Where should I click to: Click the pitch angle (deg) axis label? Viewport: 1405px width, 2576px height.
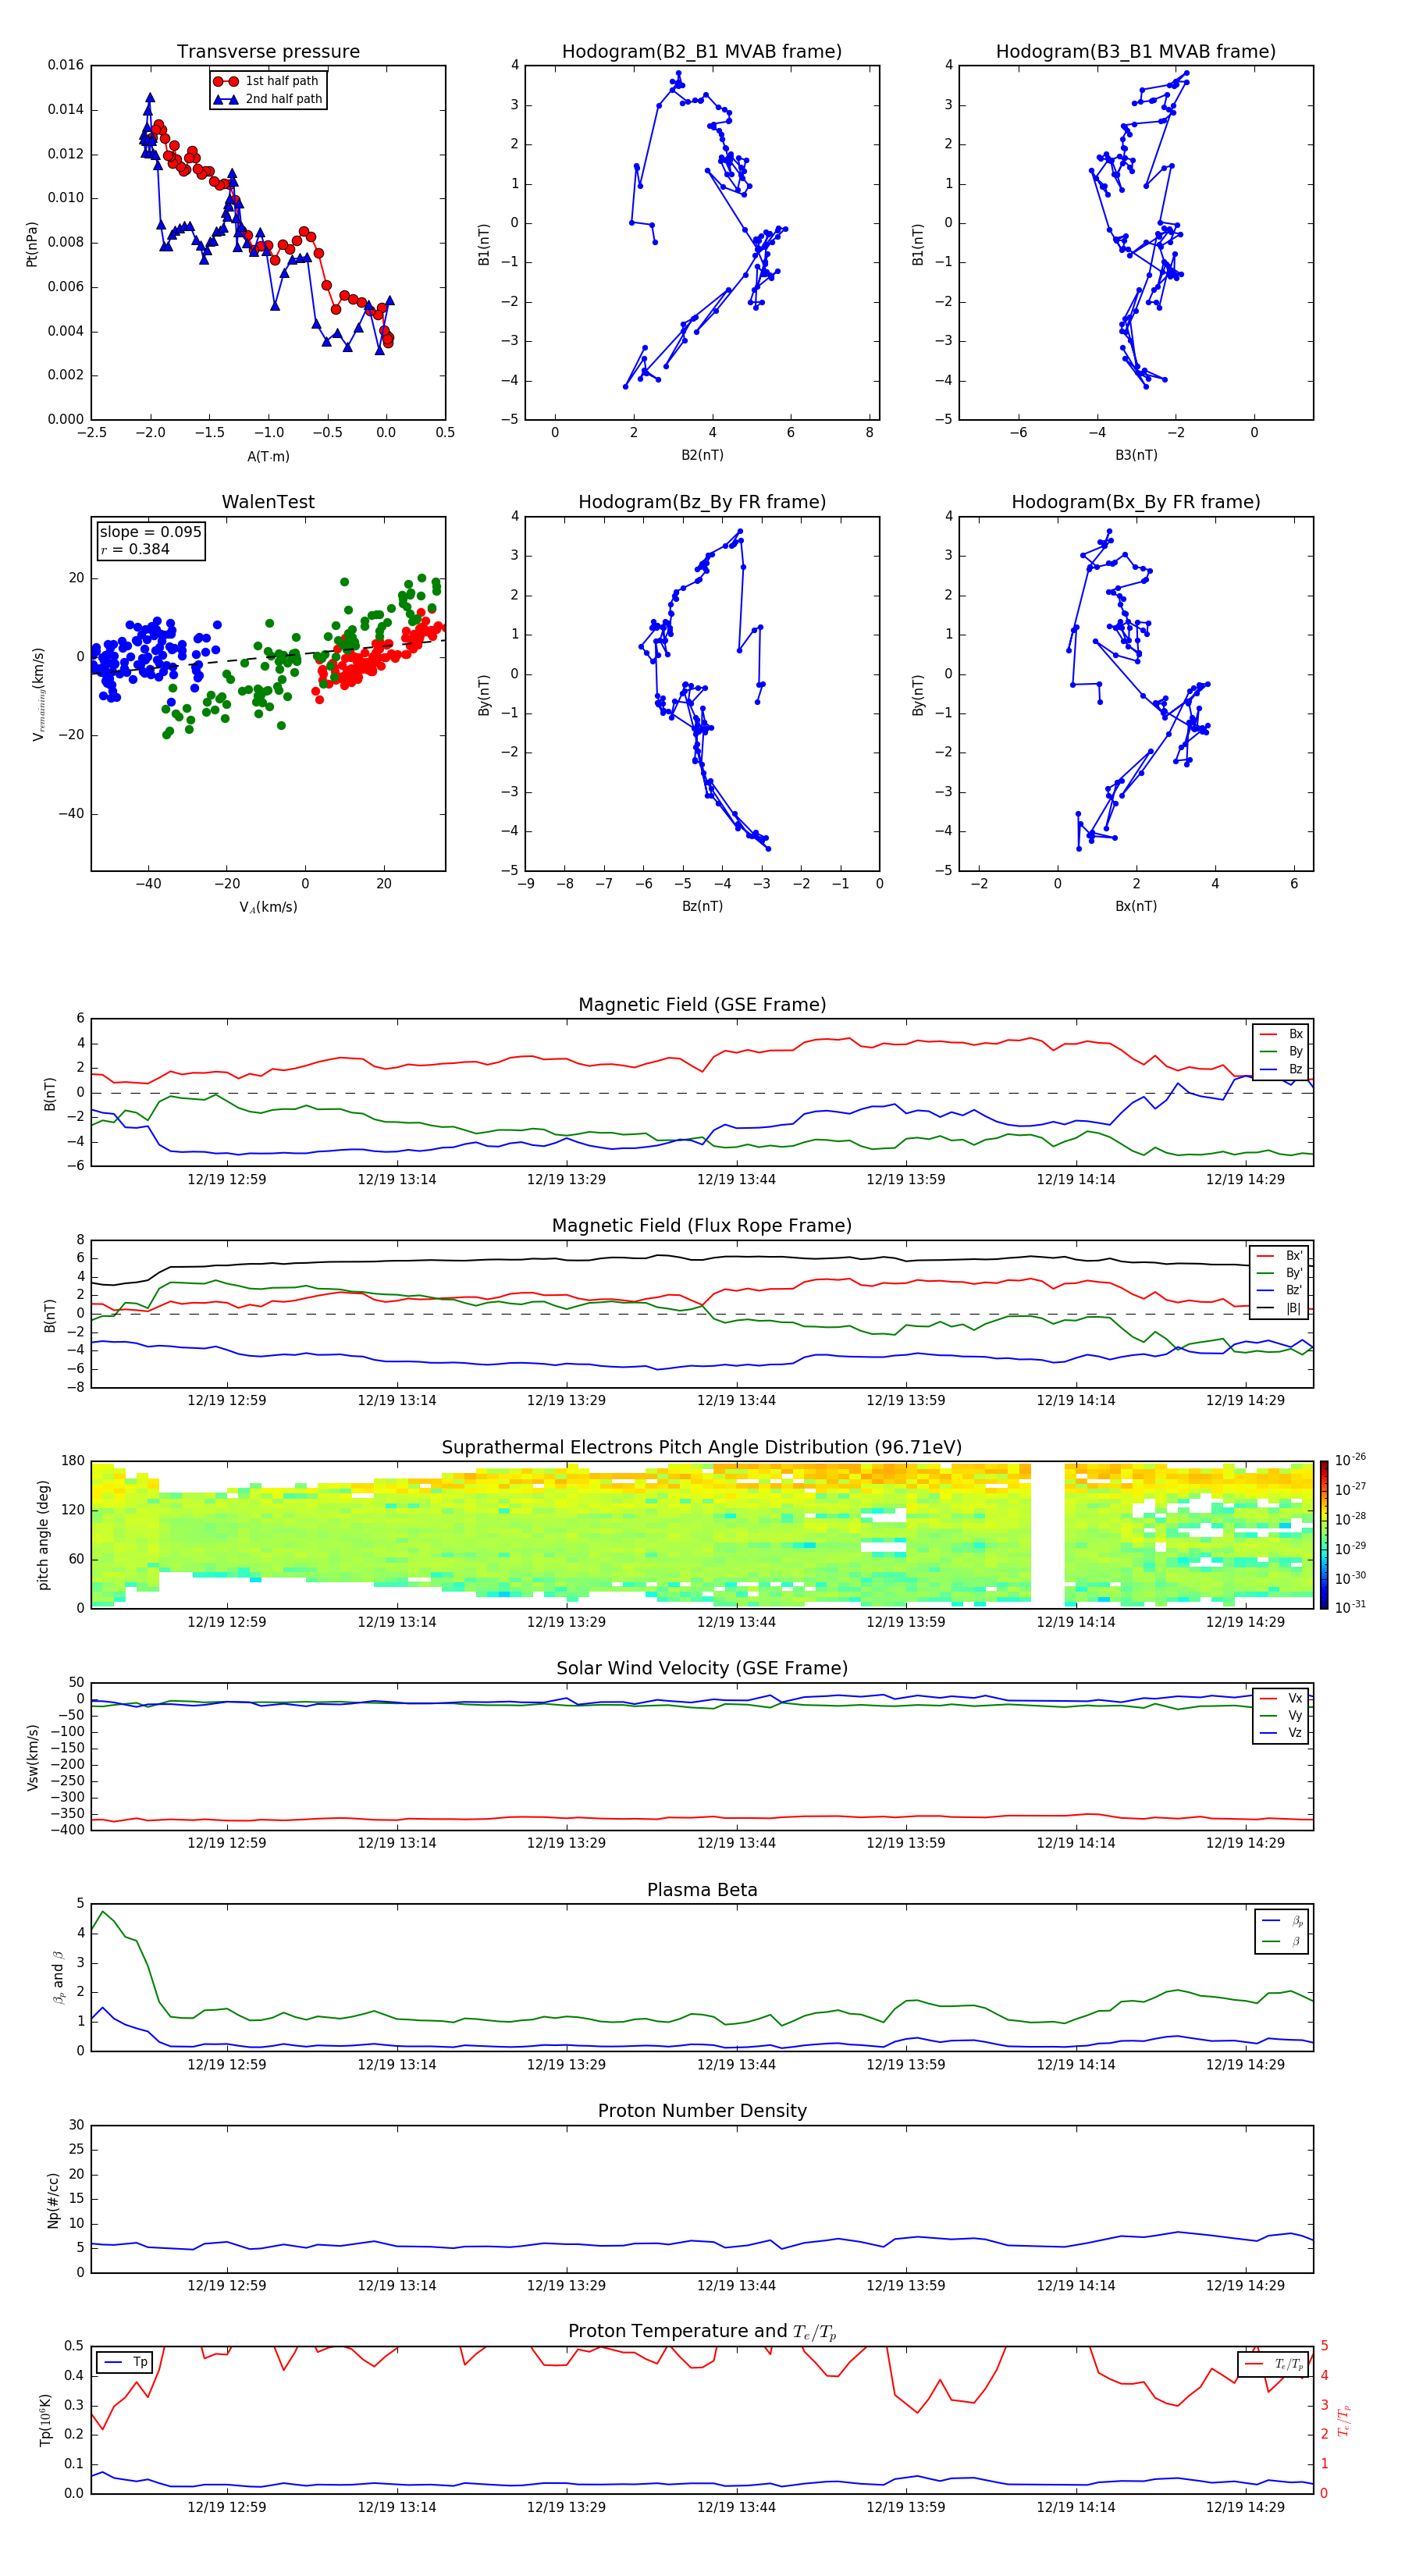(x=43, y=1535)
